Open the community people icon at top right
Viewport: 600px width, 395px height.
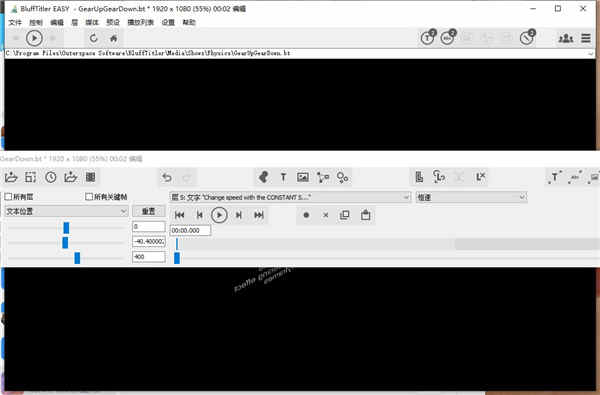click(566, 38)
